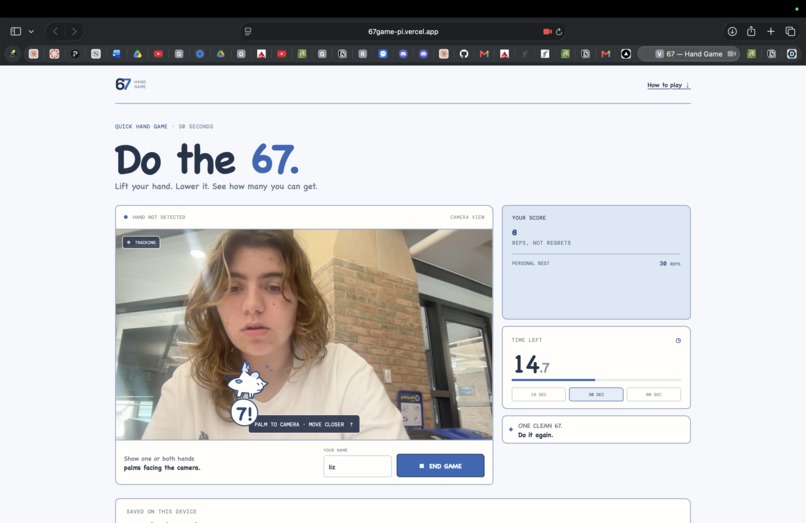Viewport: 806px width, 523px height.
Task: Switch to the white feather icon tab
Action: 545,53
